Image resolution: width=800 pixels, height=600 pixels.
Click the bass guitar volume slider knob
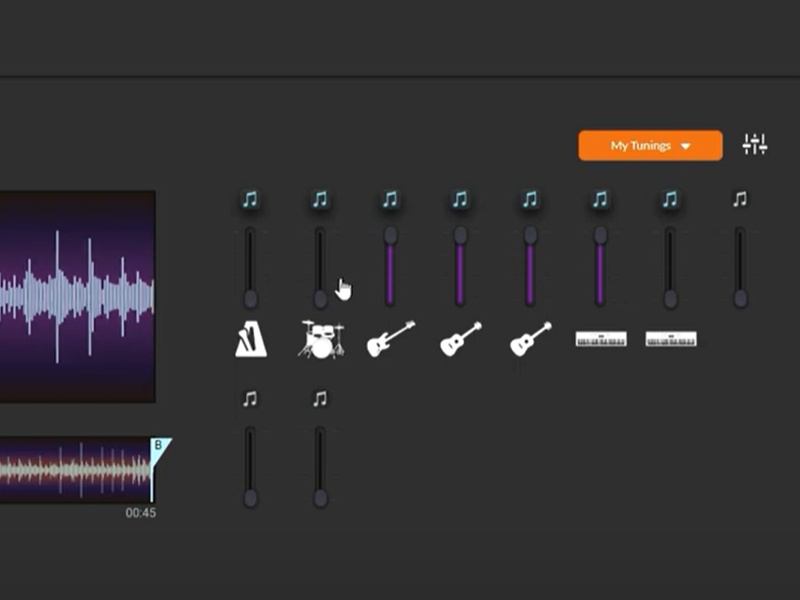pyautogui.click(x=390, y=235)
